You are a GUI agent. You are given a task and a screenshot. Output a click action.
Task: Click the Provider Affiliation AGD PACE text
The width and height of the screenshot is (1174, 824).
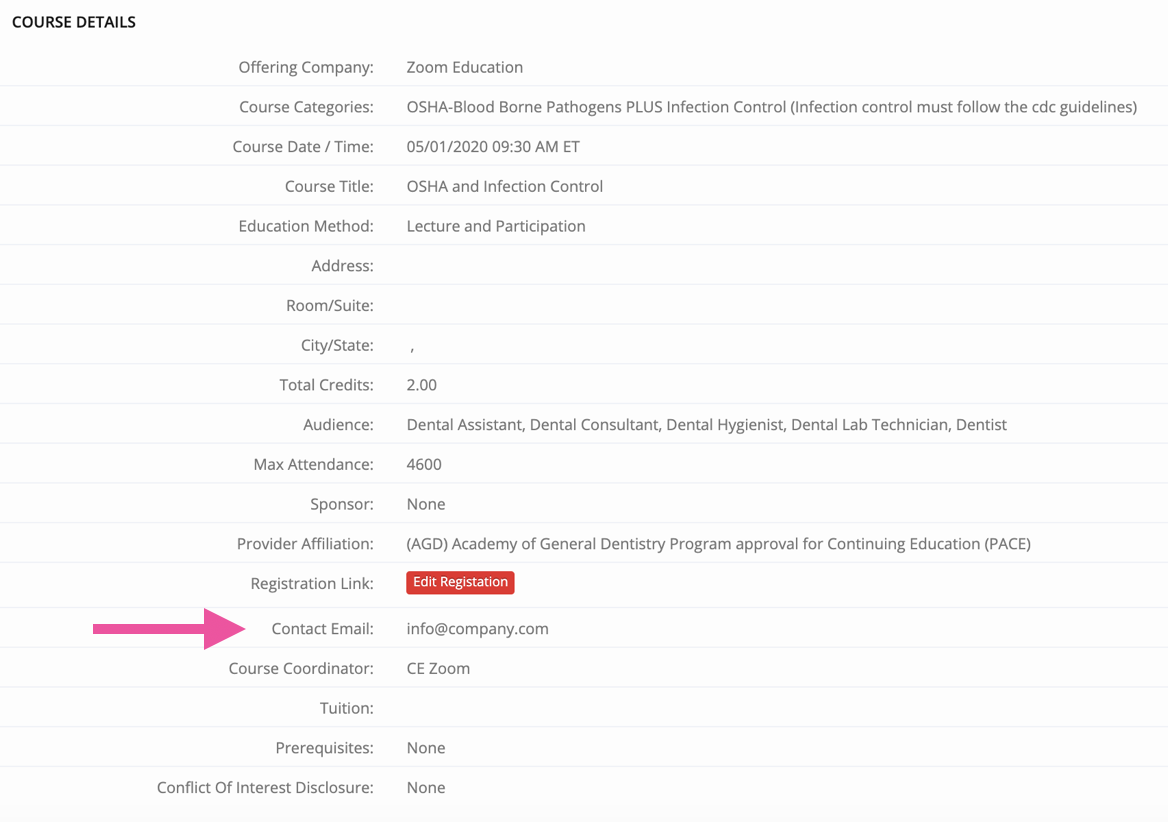click(x=719, y=543)
